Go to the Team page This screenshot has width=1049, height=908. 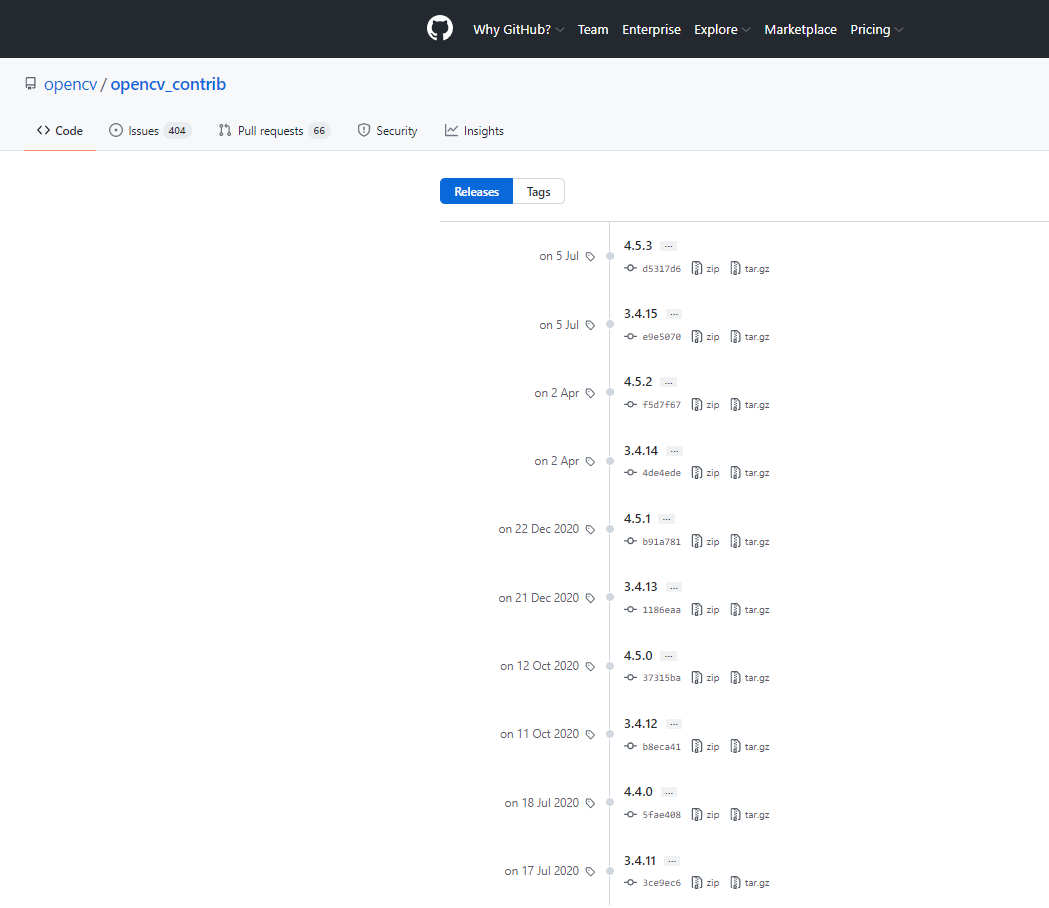pyautogui.click(x=593, y=29)
